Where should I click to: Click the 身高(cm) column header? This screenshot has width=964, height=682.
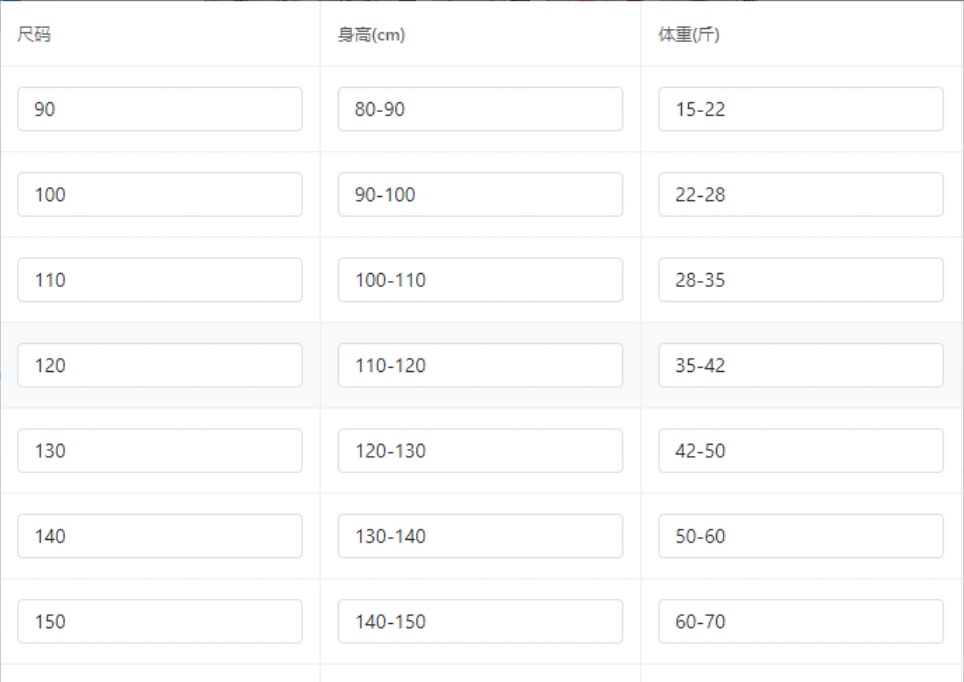[371, 35]
